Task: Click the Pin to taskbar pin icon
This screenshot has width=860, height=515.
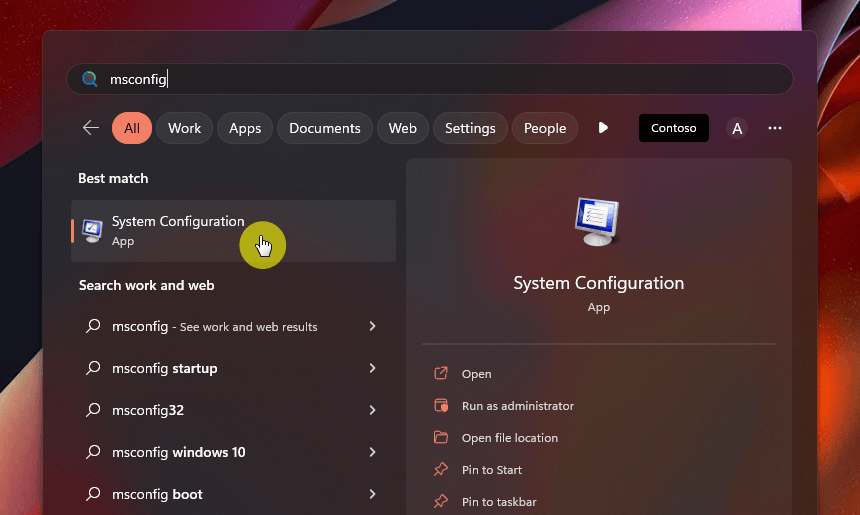Action: [x=441, y=501]
